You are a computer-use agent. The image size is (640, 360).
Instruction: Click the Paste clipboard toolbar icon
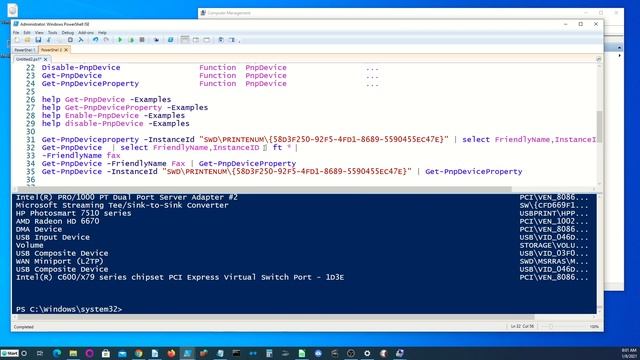70,40
